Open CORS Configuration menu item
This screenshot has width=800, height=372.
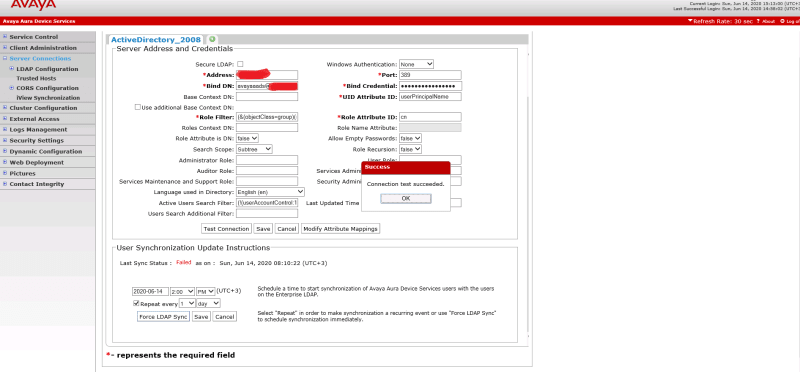(47, 88)
